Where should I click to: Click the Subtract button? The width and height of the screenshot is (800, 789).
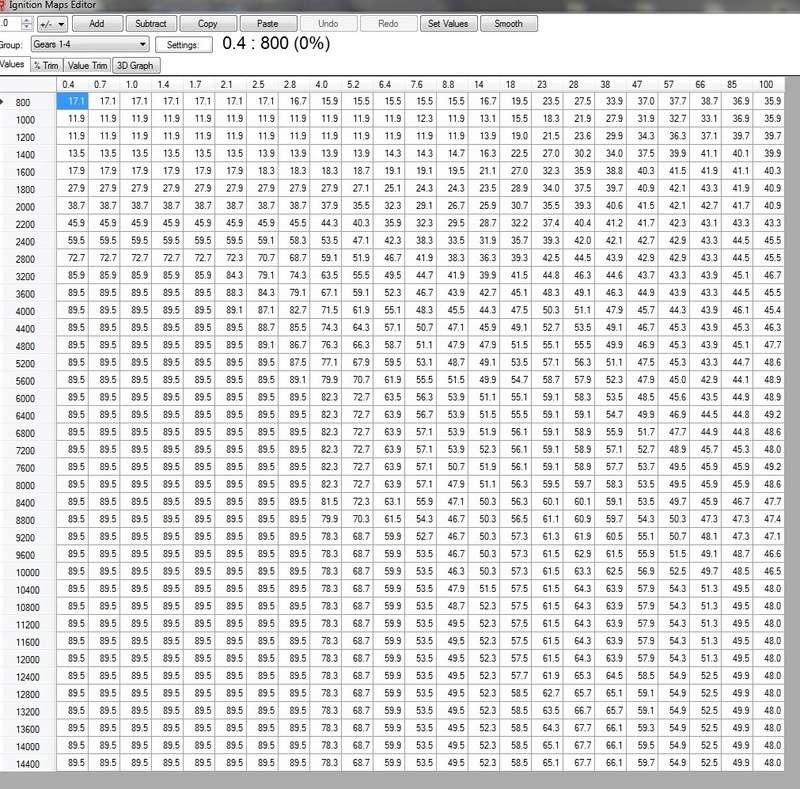click(x=151, y=24)
